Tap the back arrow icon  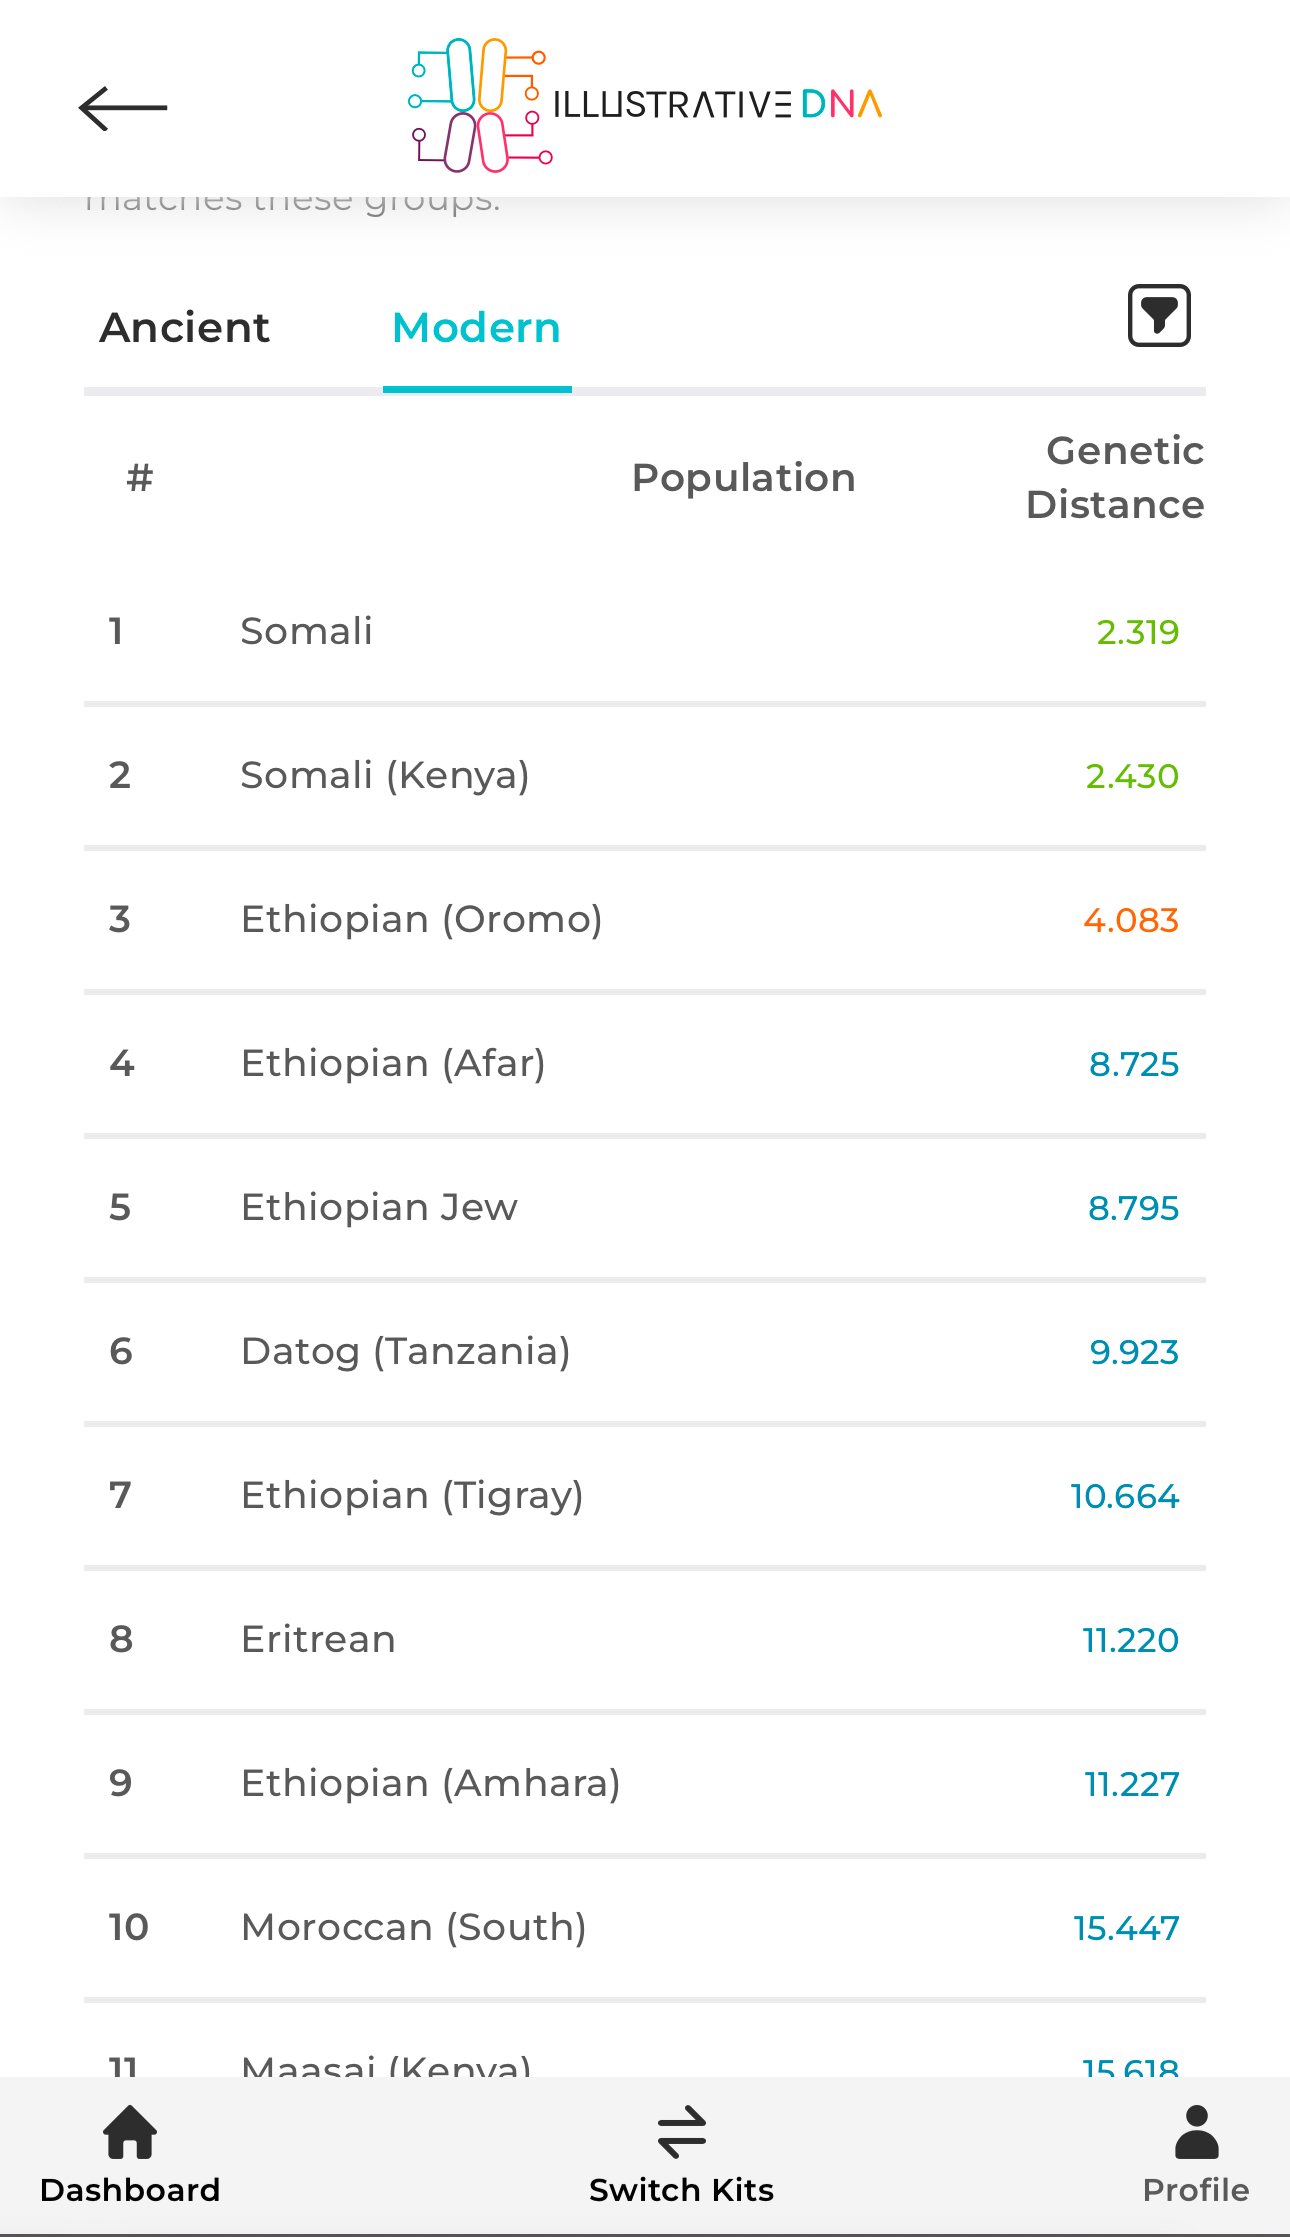[123, 108]
